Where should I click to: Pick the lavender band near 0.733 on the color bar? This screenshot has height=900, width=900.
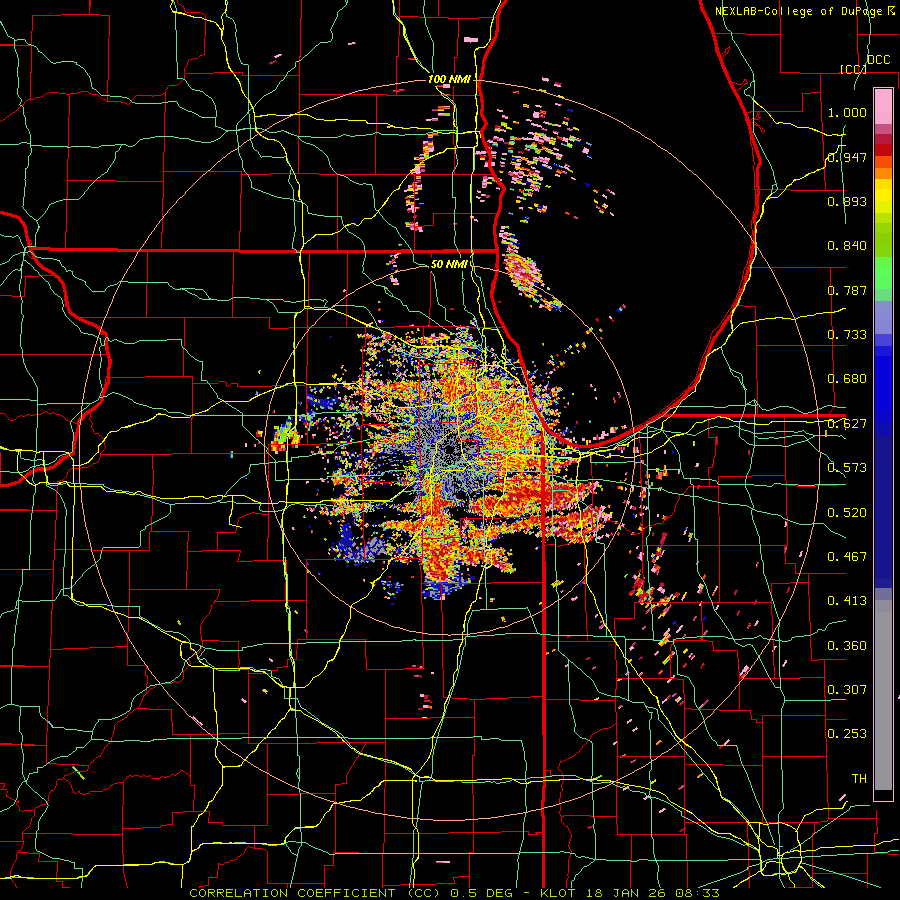(x=883, y=317)
